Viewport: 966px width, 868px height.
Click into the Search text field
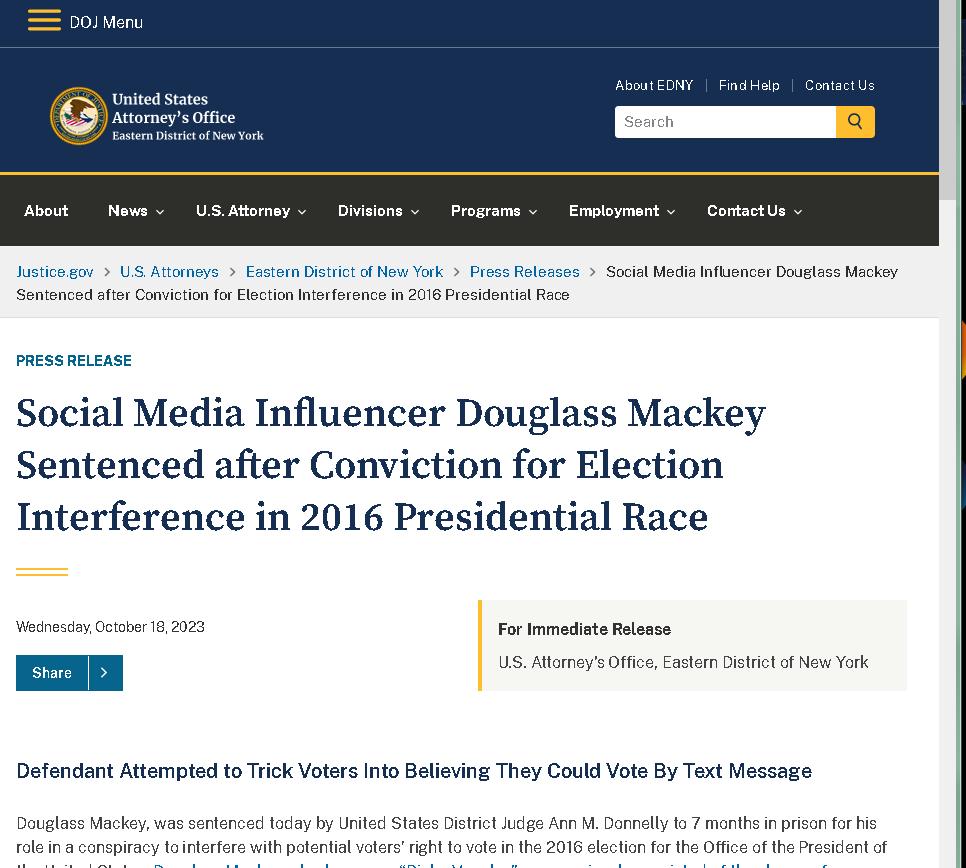pos(725,122)
